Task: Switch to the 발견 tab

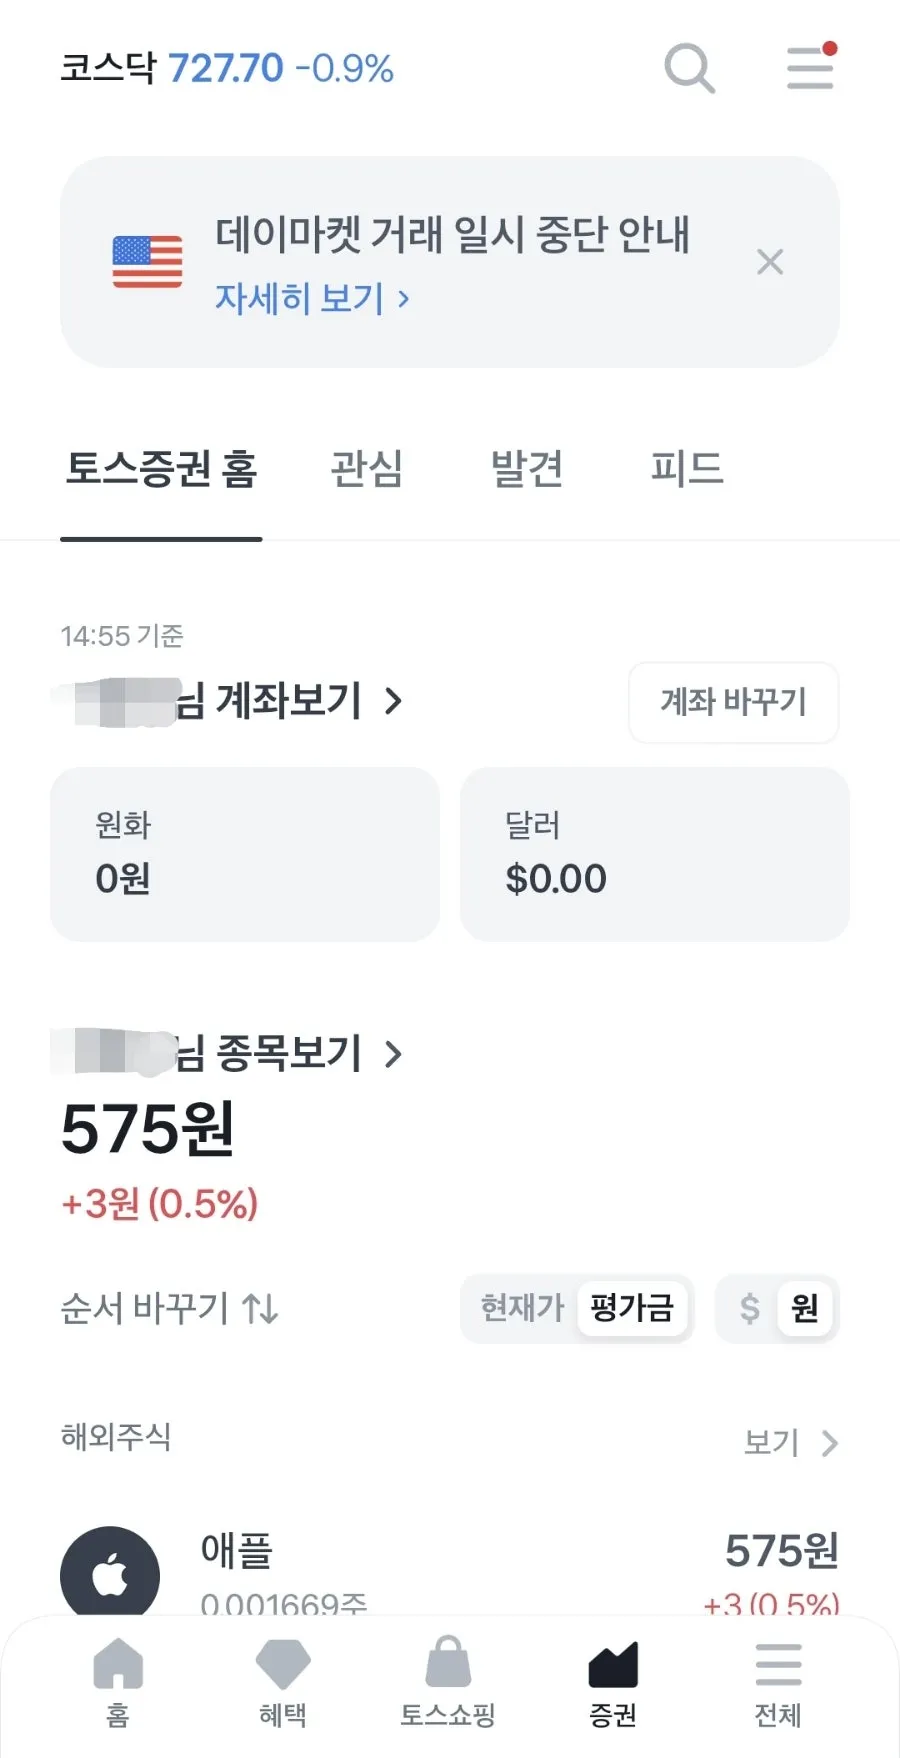Action: (527, 468)
